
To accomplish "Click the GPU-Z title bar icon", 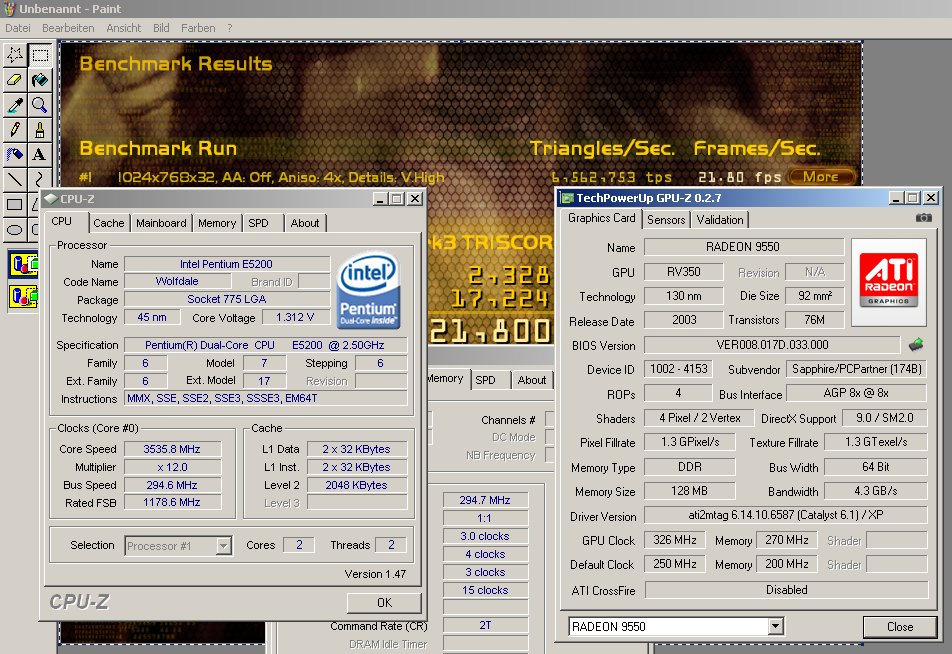I will click(x=568, y=198).
